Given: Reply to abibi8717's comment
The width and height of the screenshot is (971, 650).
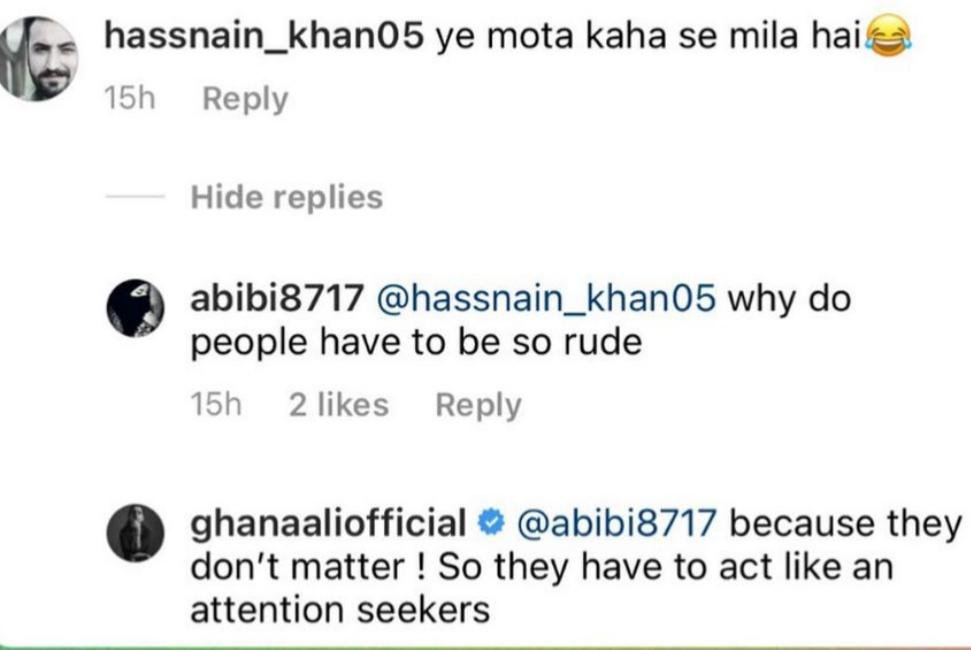Looking at the screenshot, I should pyautogui.click(x=478, y=405).
